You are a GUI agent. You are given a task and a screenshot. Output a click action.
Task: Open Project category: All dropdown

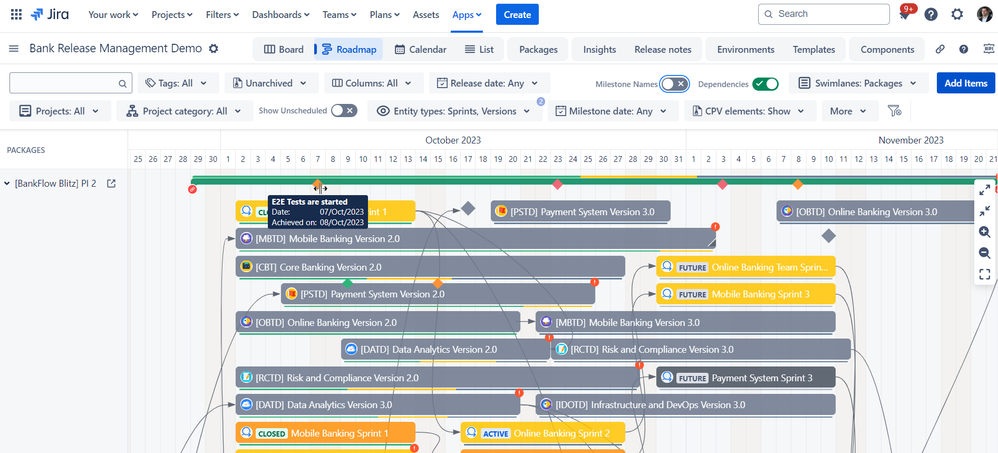pyautogui.click(x=185, y=111)
